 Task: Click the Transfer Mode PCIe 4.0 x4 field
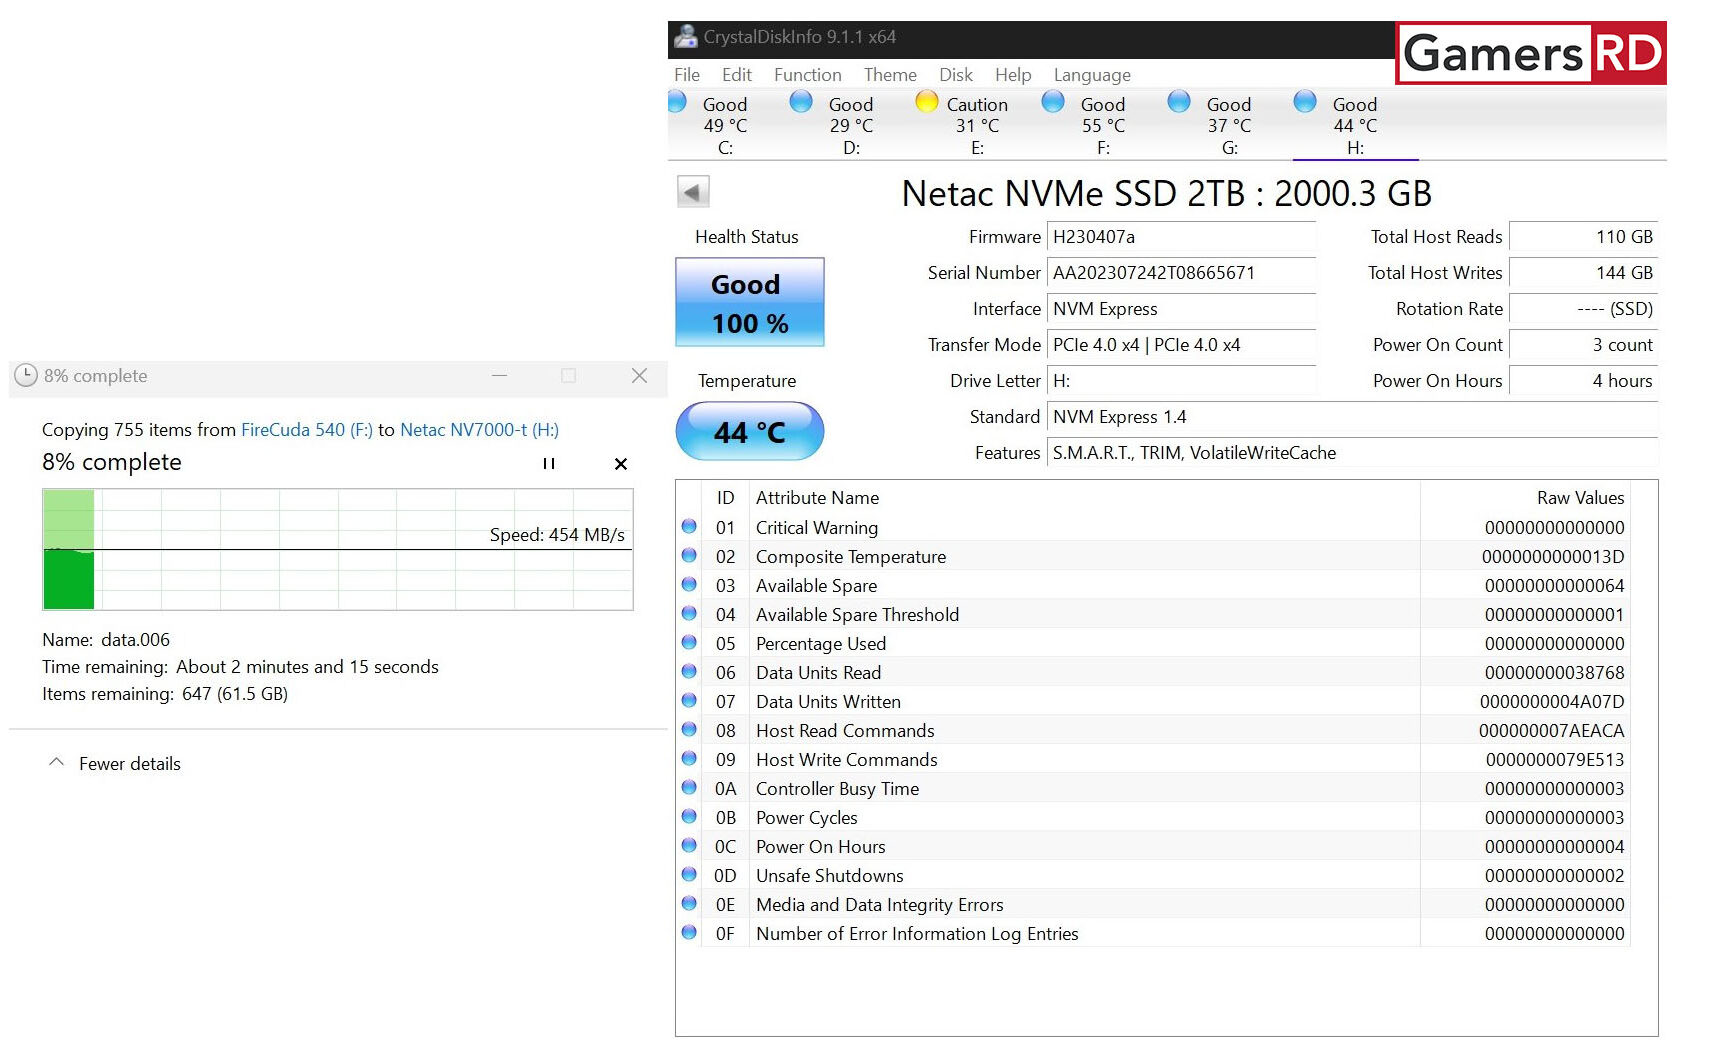pos(1181,345)
